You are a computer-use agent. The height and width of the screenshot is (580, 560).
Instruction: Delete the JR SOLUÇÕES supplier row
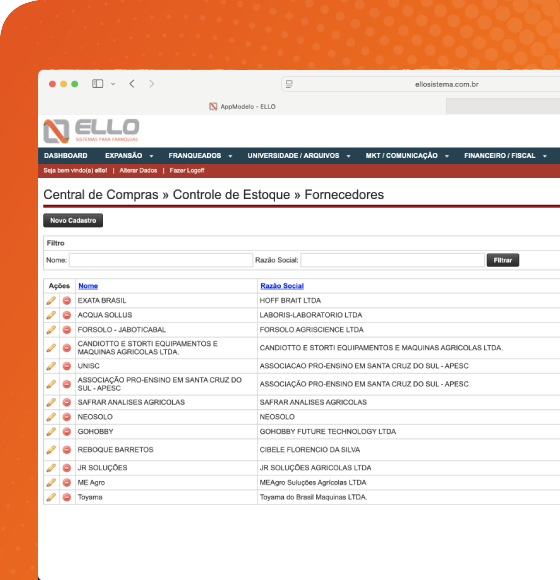67,468
